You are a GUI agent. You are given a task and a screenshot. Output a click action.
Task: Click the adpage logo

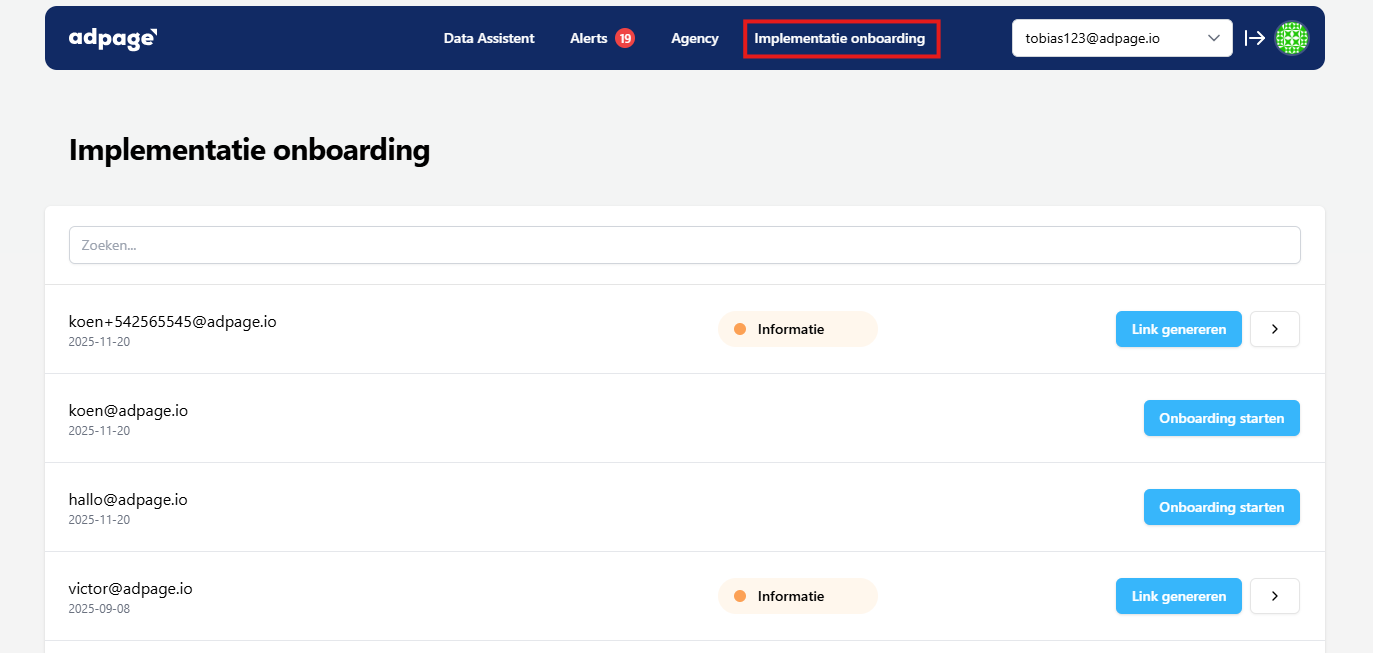[113, 38]
